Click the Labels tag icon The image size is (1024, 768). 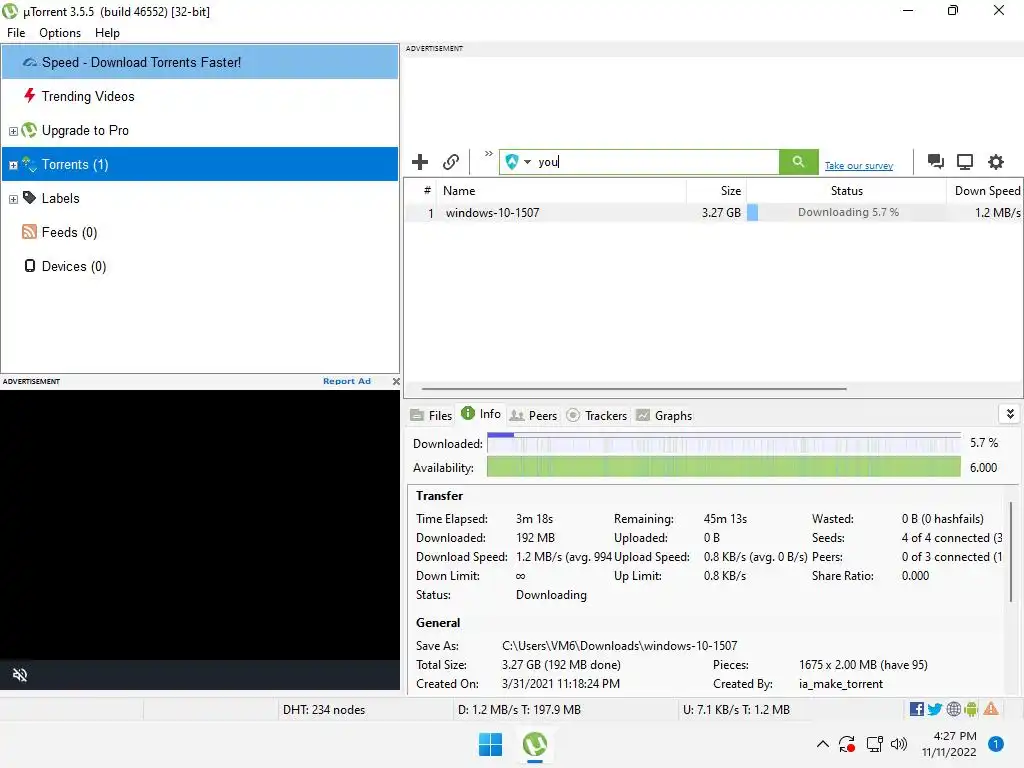(x=29, y=197)
